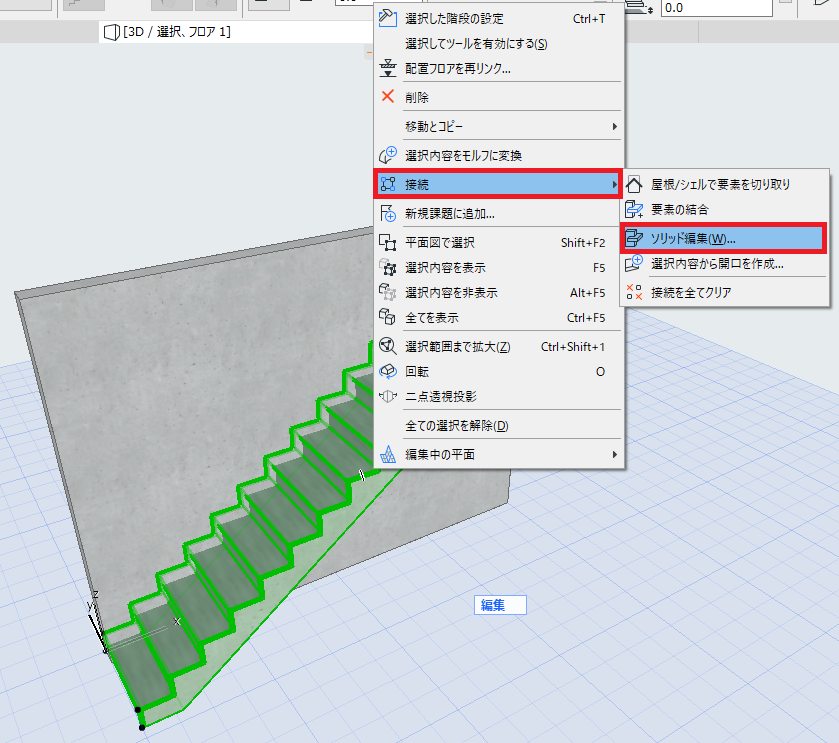Image resolution: width=839 pixels, height=743 pixels.
Task: Click the 編集 label in the 3D view
Action: coord(499,605)
